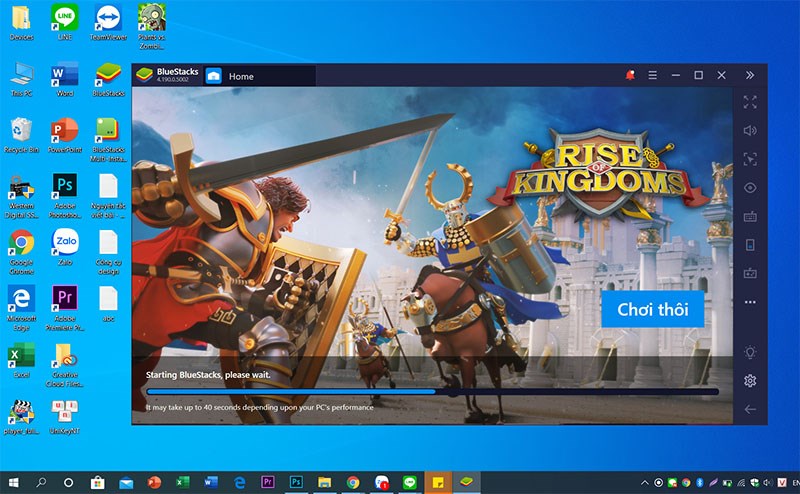Select Plants vs. Zombies desktop icon
Image resolution: width=800 pixels, height=494 pixels.
tap(152, 27)
